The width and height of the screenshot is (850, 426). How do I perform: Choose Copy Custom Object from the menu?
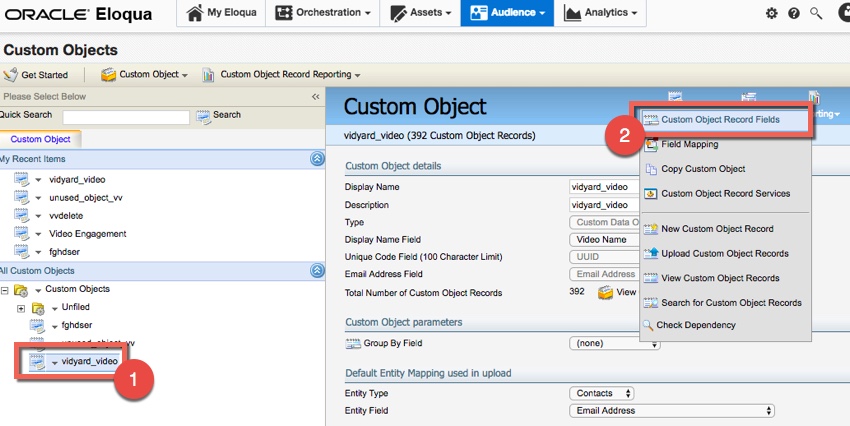click(703, 169)
